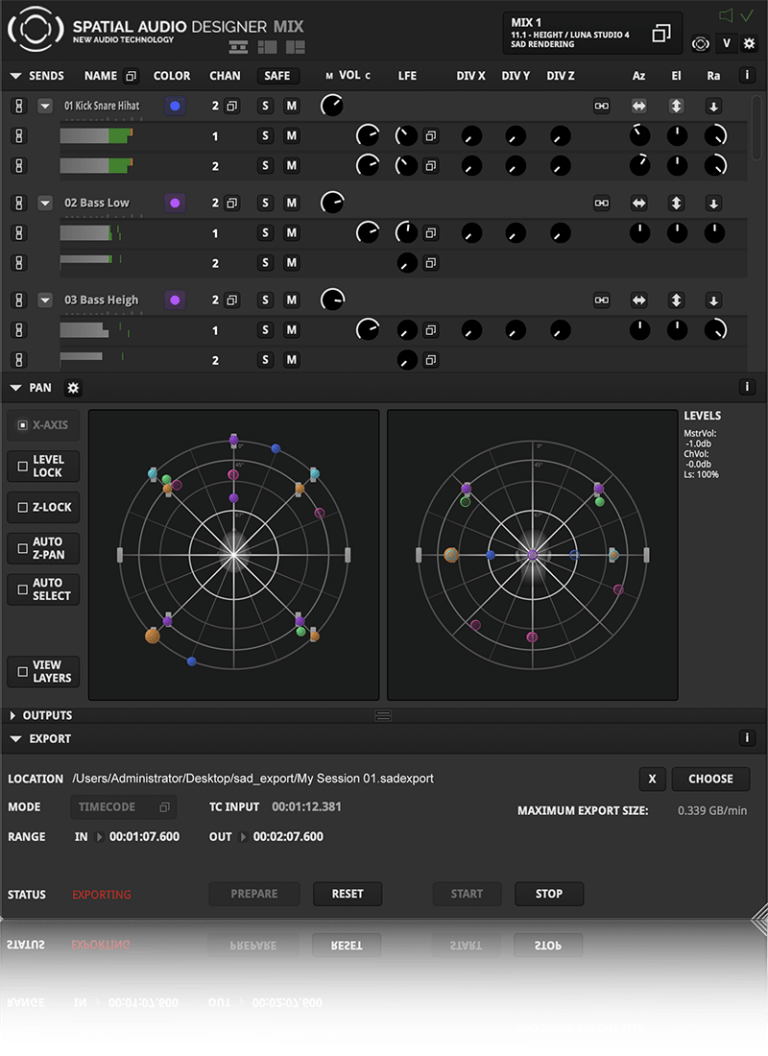The width and height of the screenshot is (768, 1056).
Task: Open the MIX 1 window duplicate icon
Action: click(662, 33)
